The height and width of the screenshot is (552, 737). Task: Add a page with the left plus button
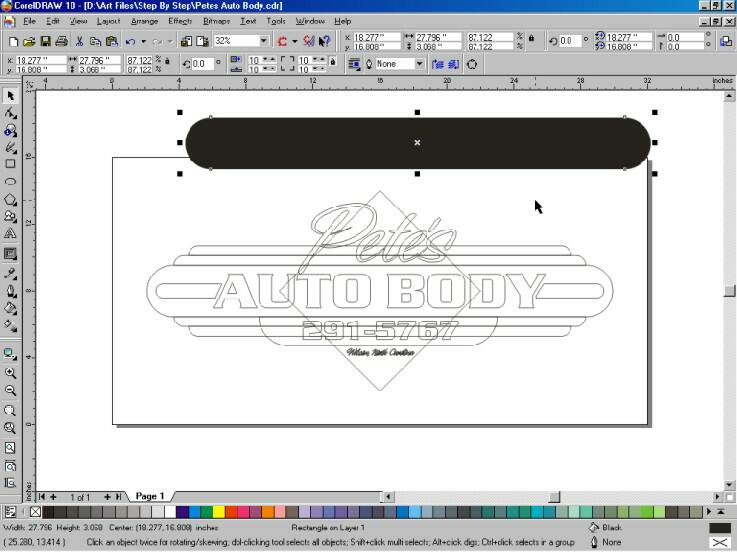click(53, 497)
